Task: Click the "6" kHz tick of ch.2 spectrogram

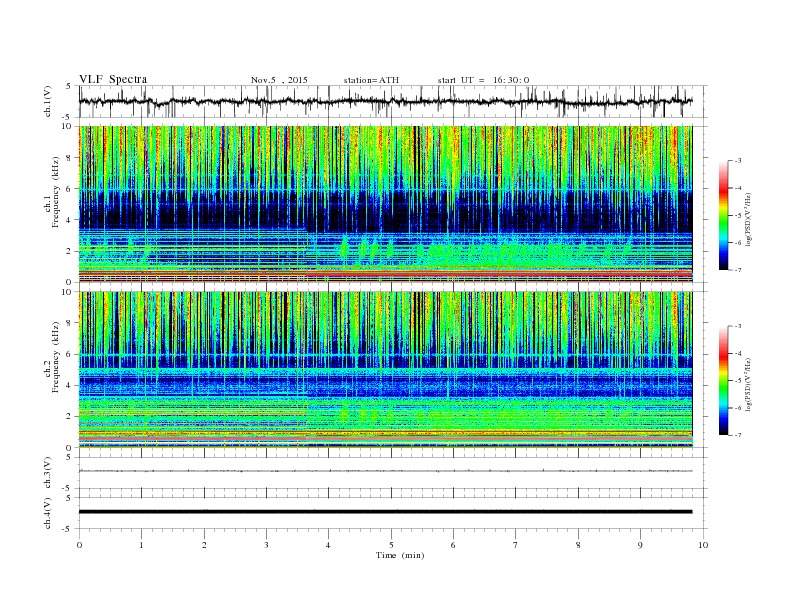Action: (70, 354)
